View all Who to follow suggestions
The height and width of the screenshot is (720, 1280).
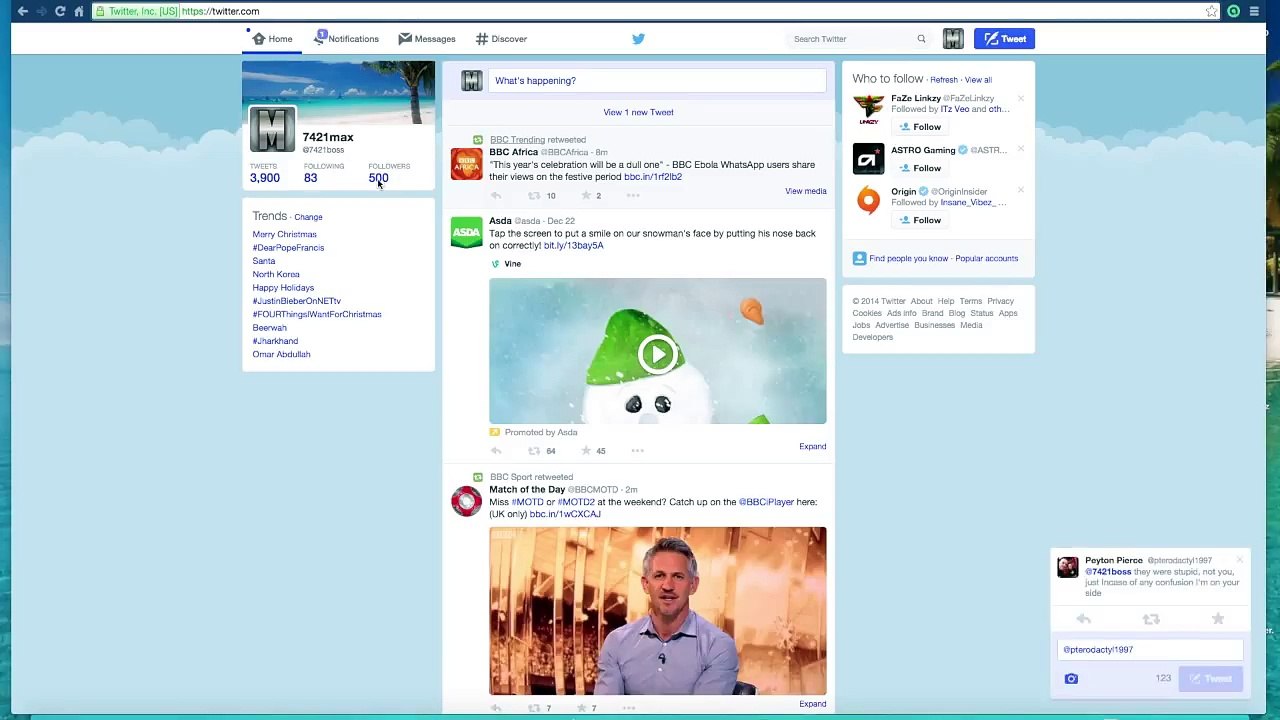point(978,80)
